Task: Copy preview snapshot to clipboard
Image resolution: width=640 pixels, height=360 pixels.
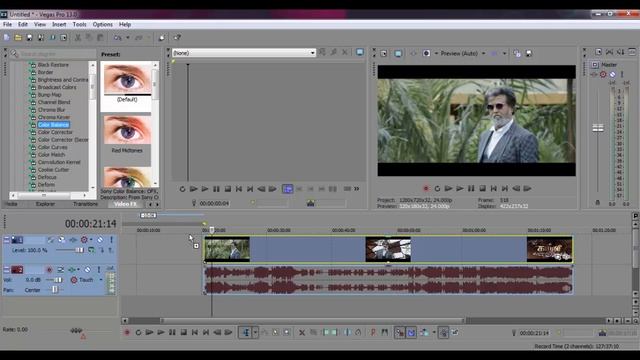Action: coord(517,53)
